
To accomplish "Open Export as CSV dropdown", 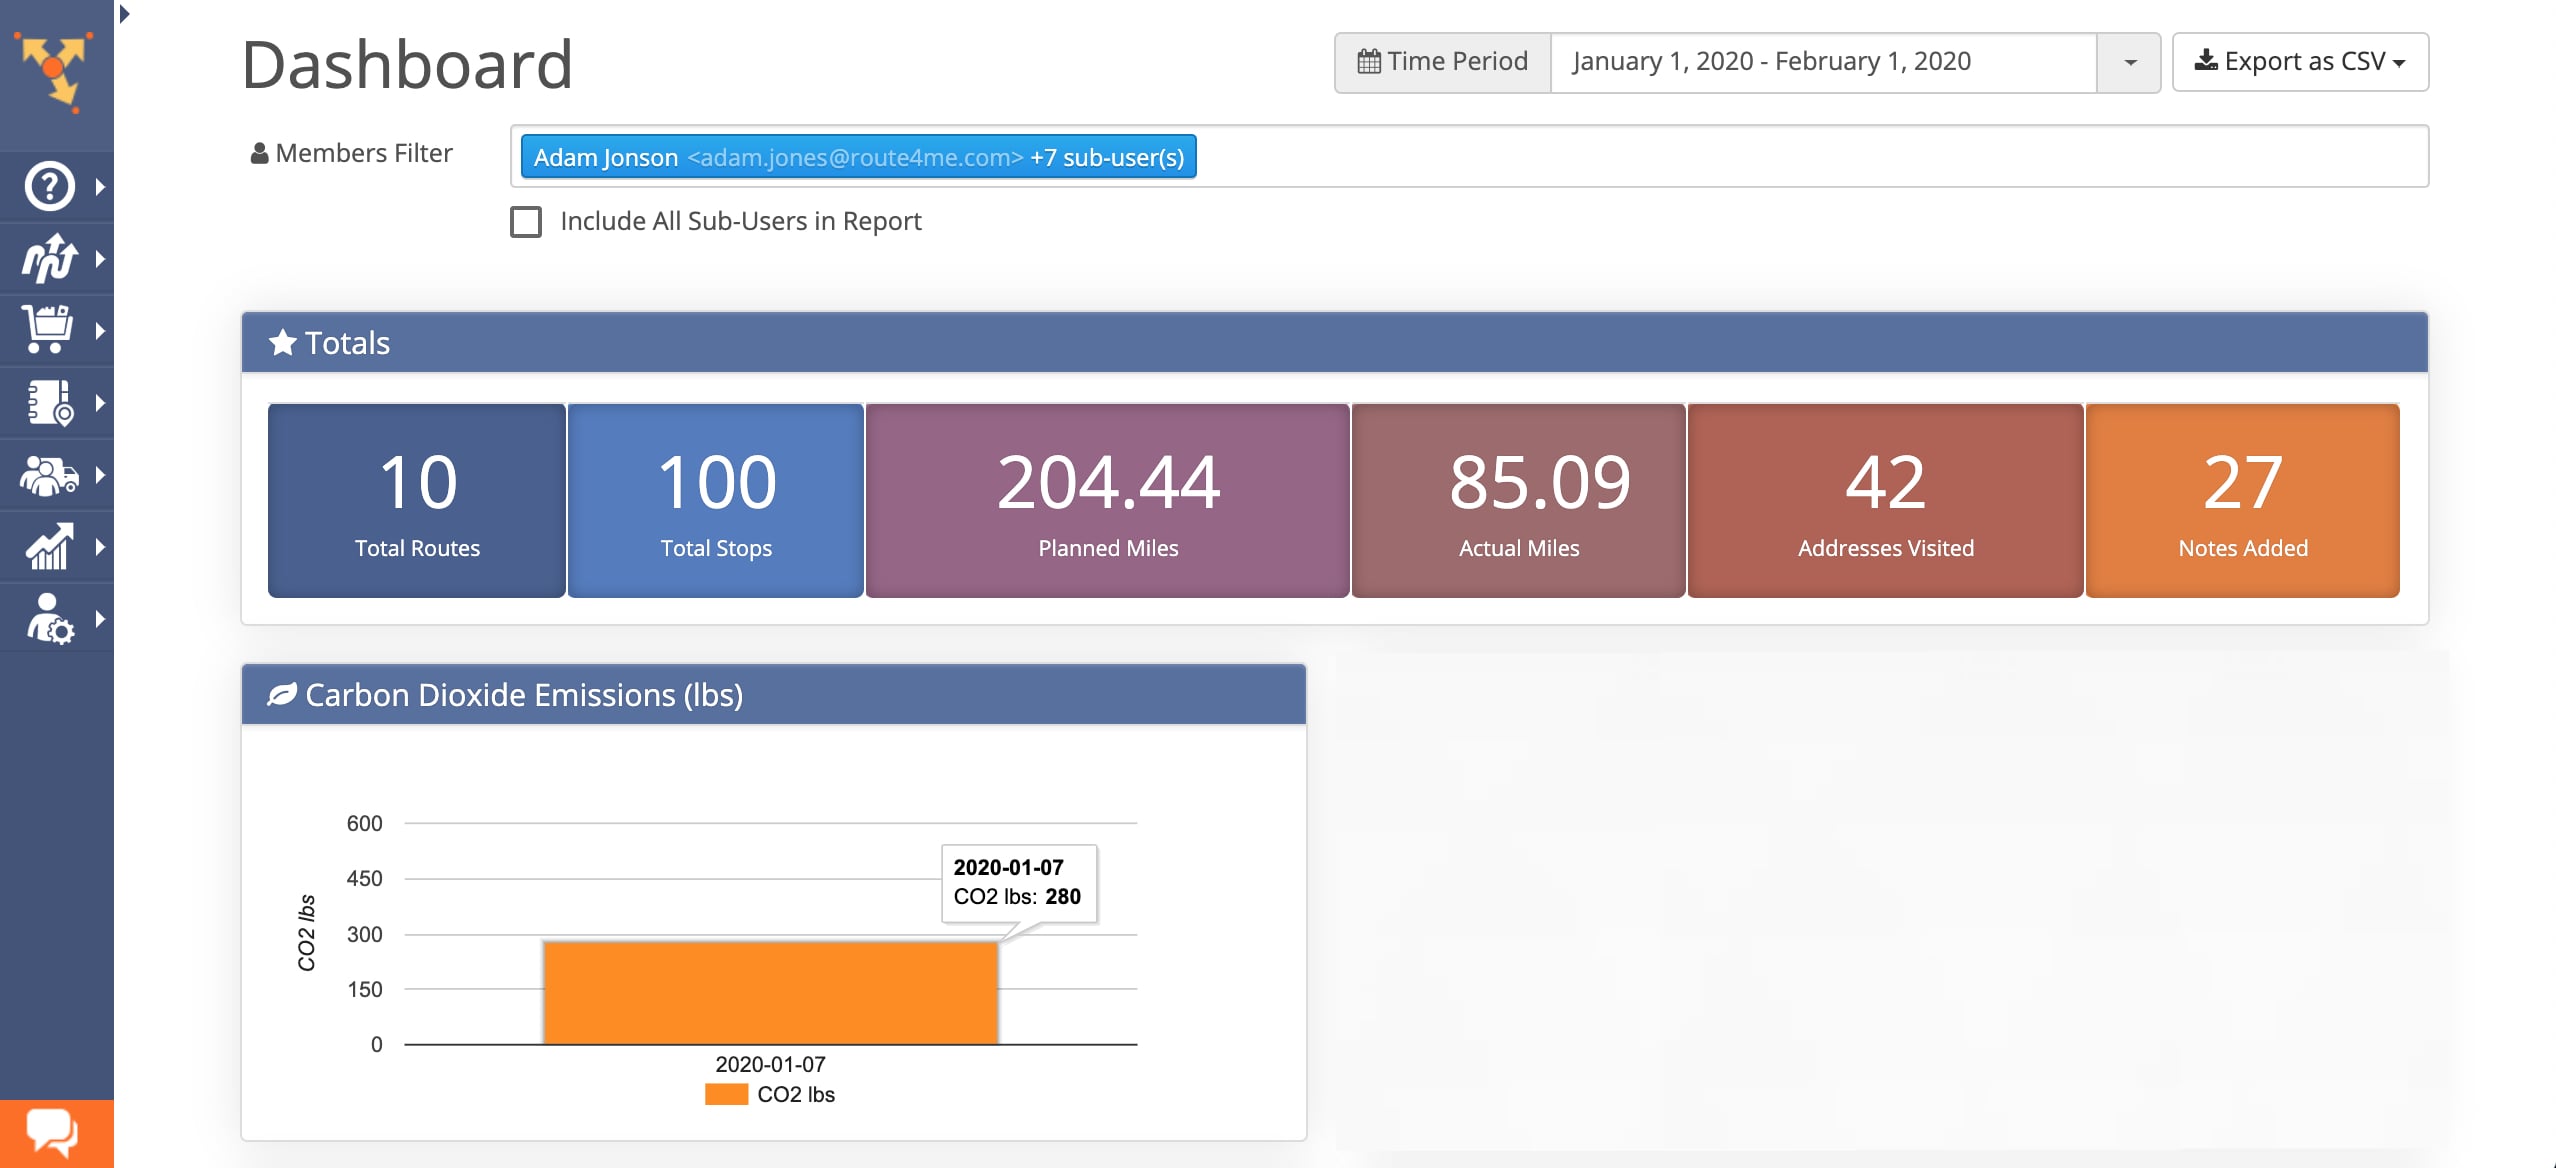I will pyautogui.click(x=2299, y=62).
